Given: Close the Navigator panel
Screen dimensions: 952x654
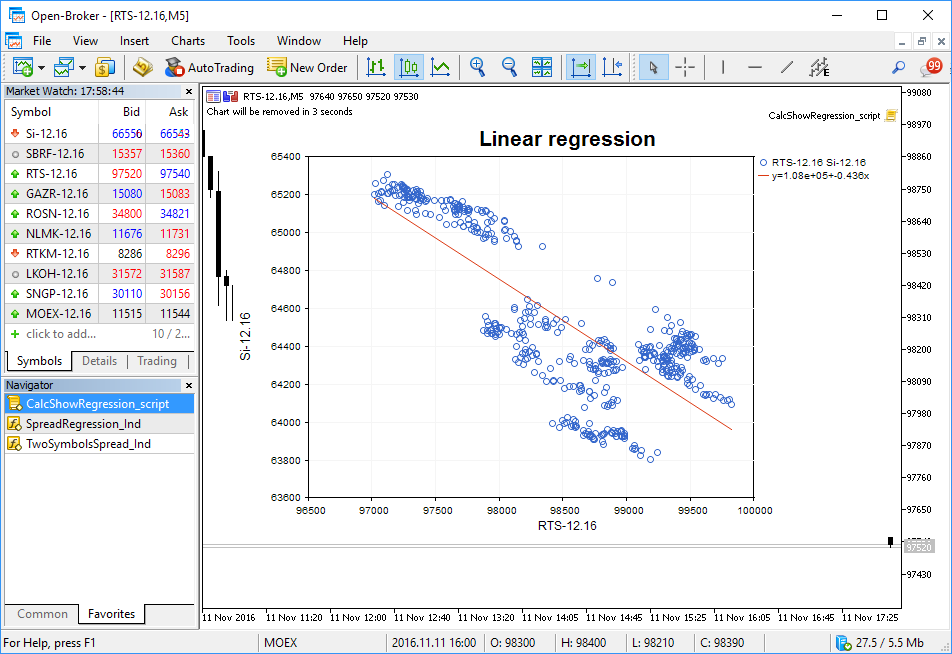Looking at the screenshot, I should [x=189, y=386].
